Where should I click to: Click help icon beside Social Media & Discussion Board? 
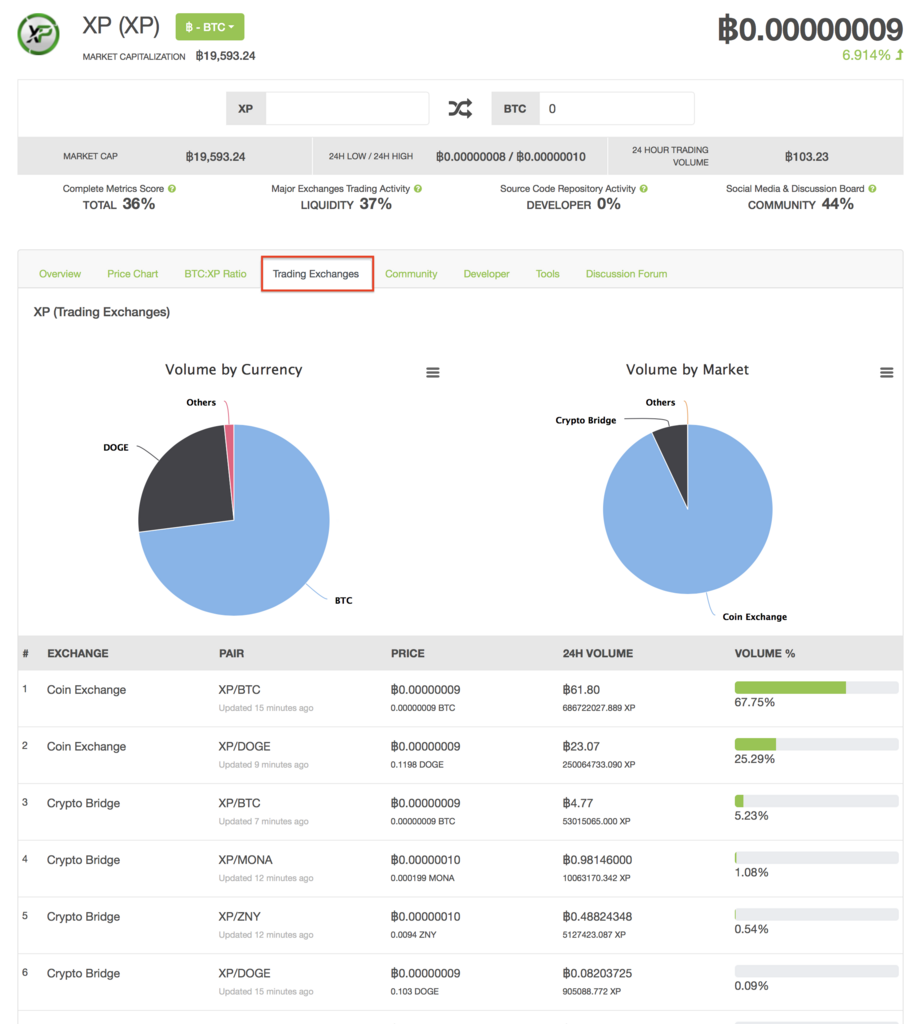point(872,189)
